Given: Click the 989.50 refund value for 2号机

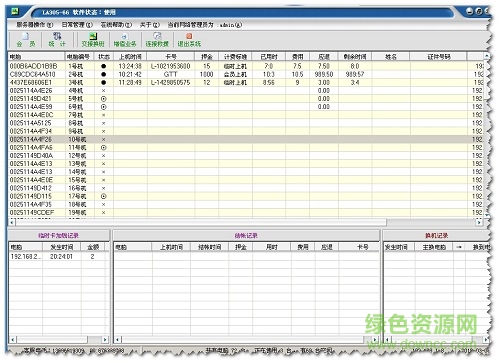Looking at the screenshot, I should [x=323, y=74].
